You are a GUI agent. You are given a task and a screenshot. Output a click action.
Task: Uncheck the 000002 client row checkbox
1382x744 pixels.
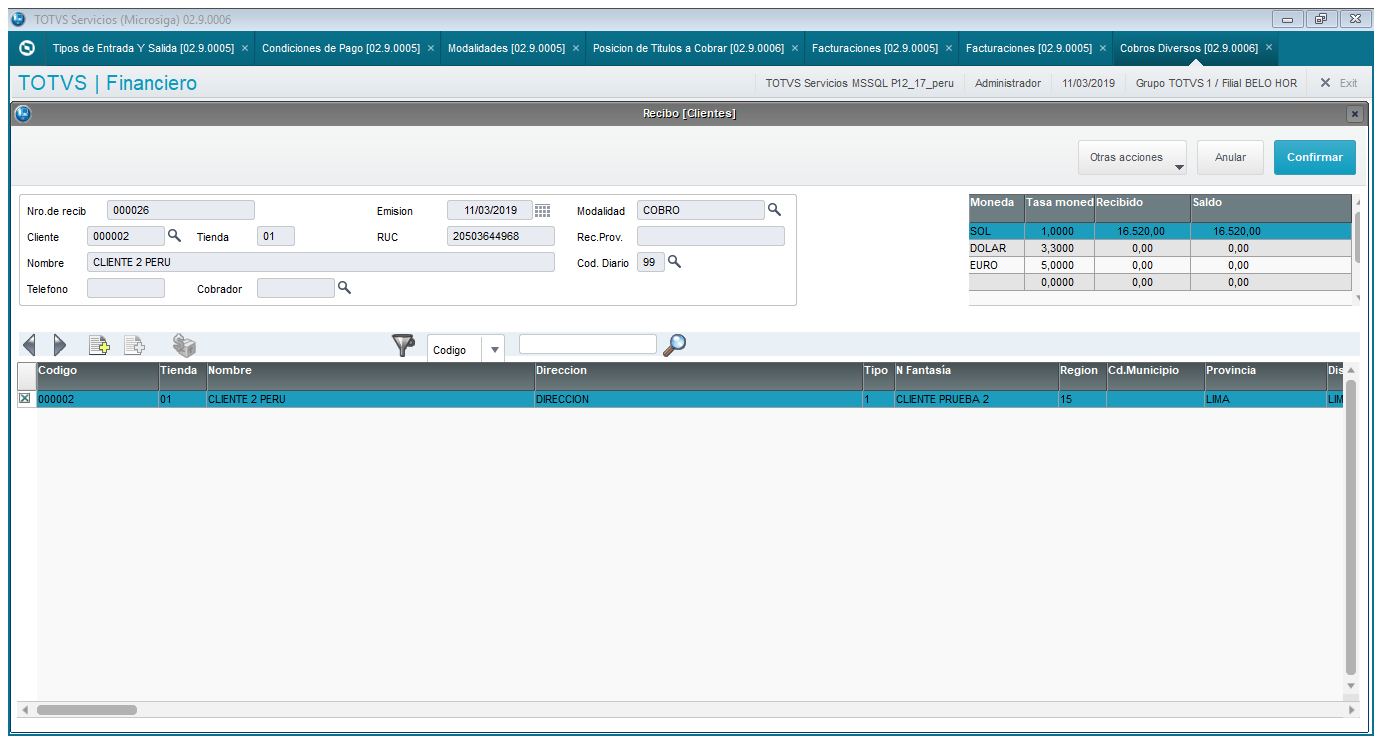point(25,399)
